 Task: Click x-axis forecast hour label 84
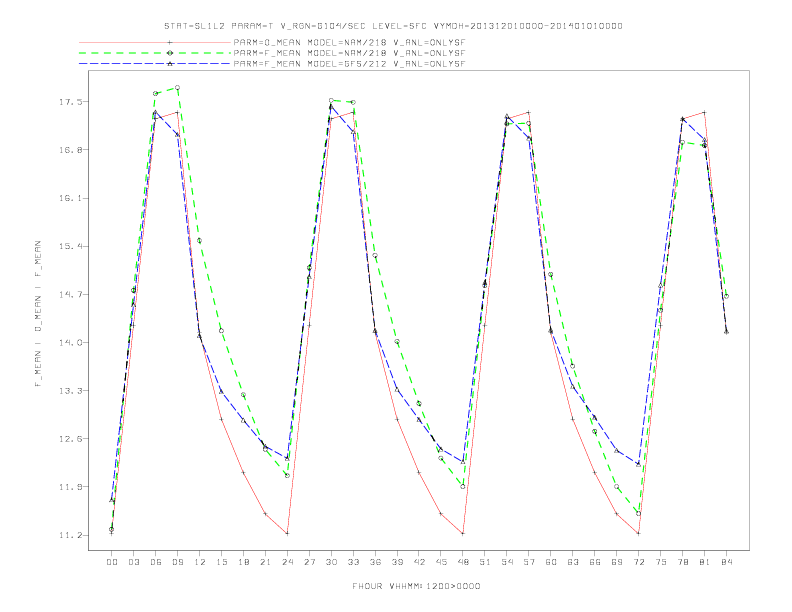[726, 562]
